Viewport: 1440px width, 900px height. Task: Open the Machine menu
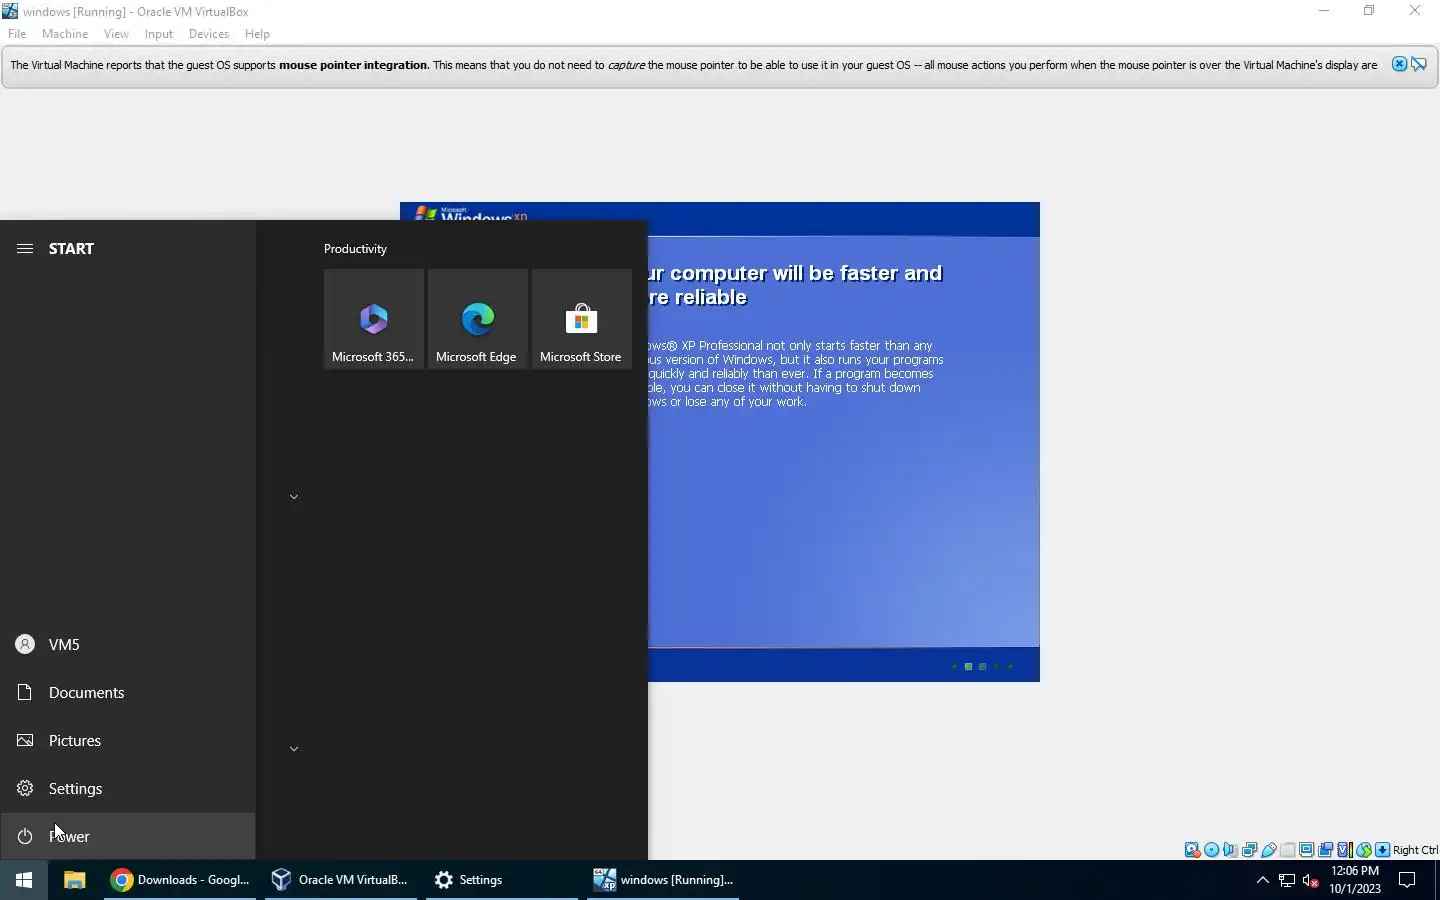click(65, 34)
